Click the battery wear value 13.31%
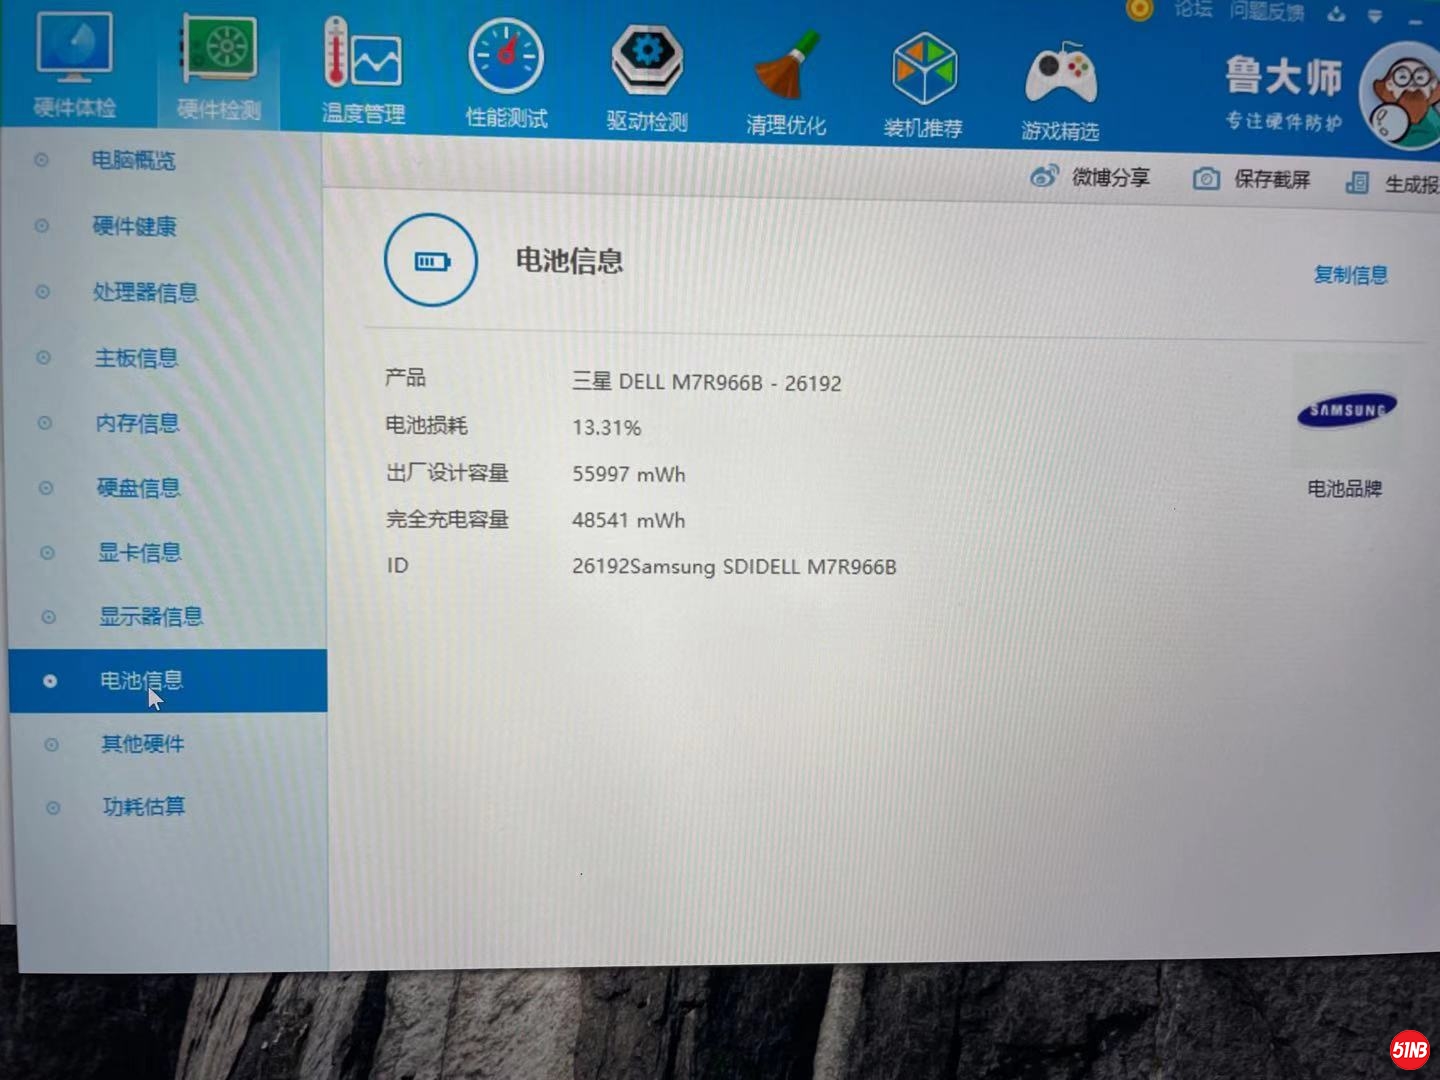This screenshot has width=1440, height=1080. (607, 428)
